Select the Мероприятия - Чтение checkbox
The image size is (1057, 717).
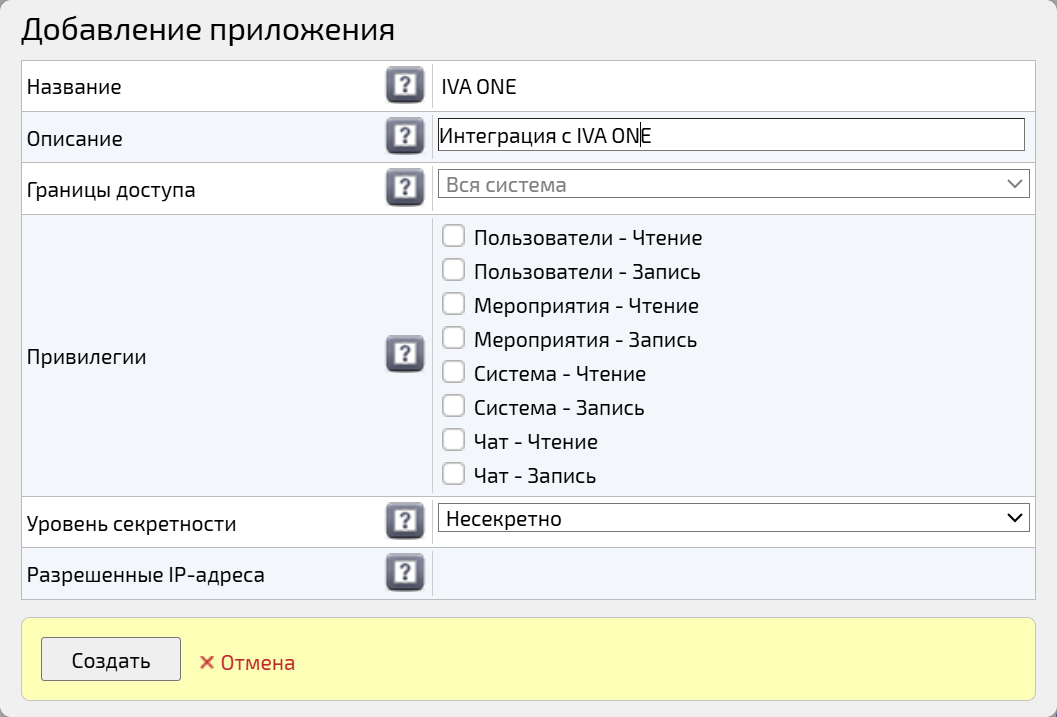pos(453,304)
